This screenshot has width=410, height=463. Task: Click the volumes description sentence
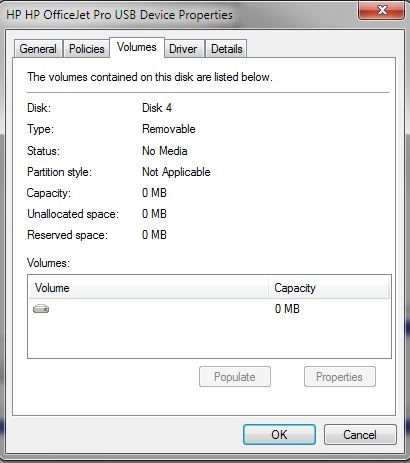[150, 77]
